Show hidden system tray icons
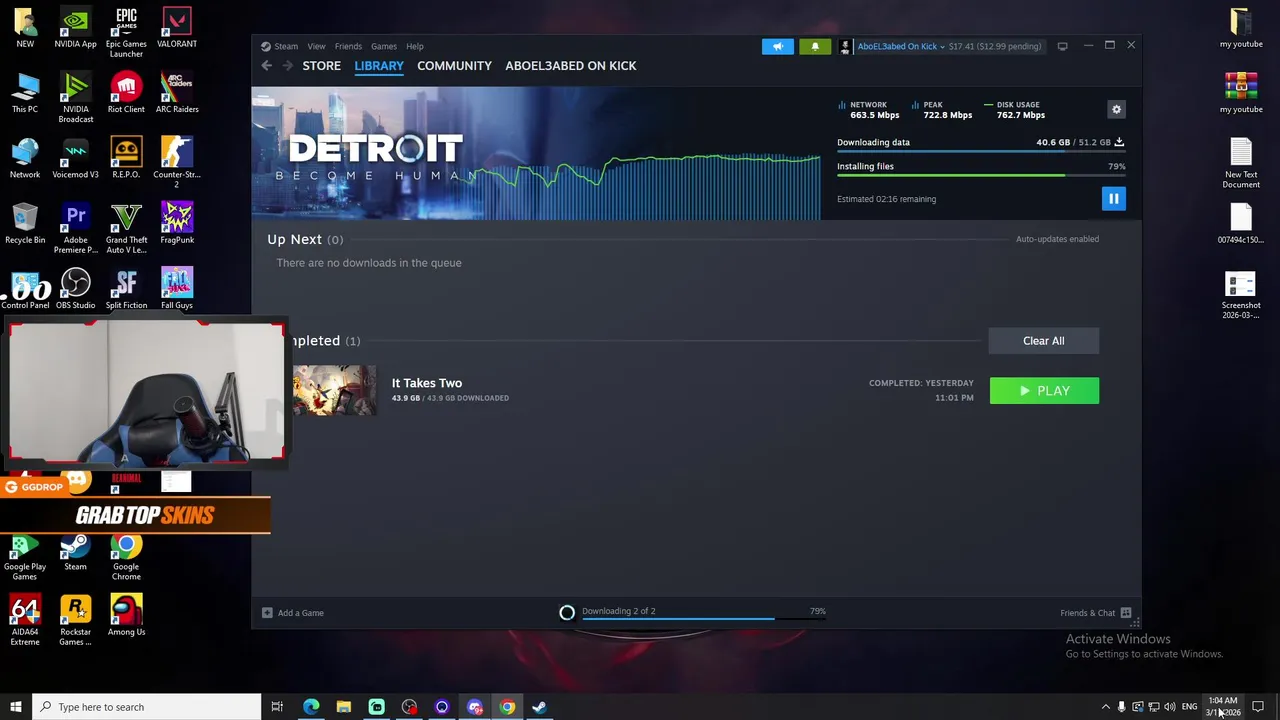Viewport: 1280px width, 720px height. 1105,707
